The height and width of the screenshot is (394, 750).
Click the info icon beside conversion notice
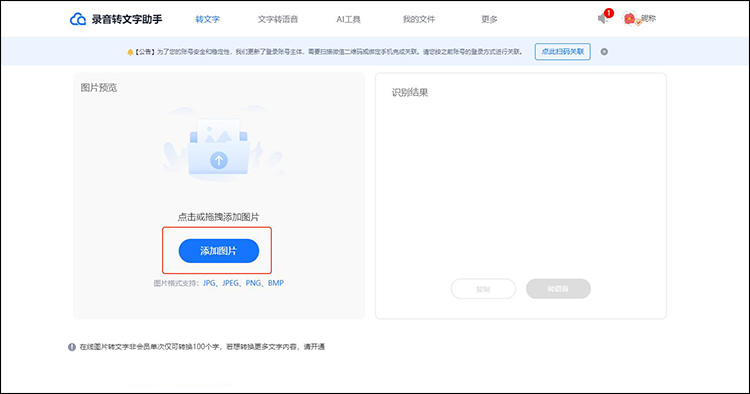tap(72, 347)
